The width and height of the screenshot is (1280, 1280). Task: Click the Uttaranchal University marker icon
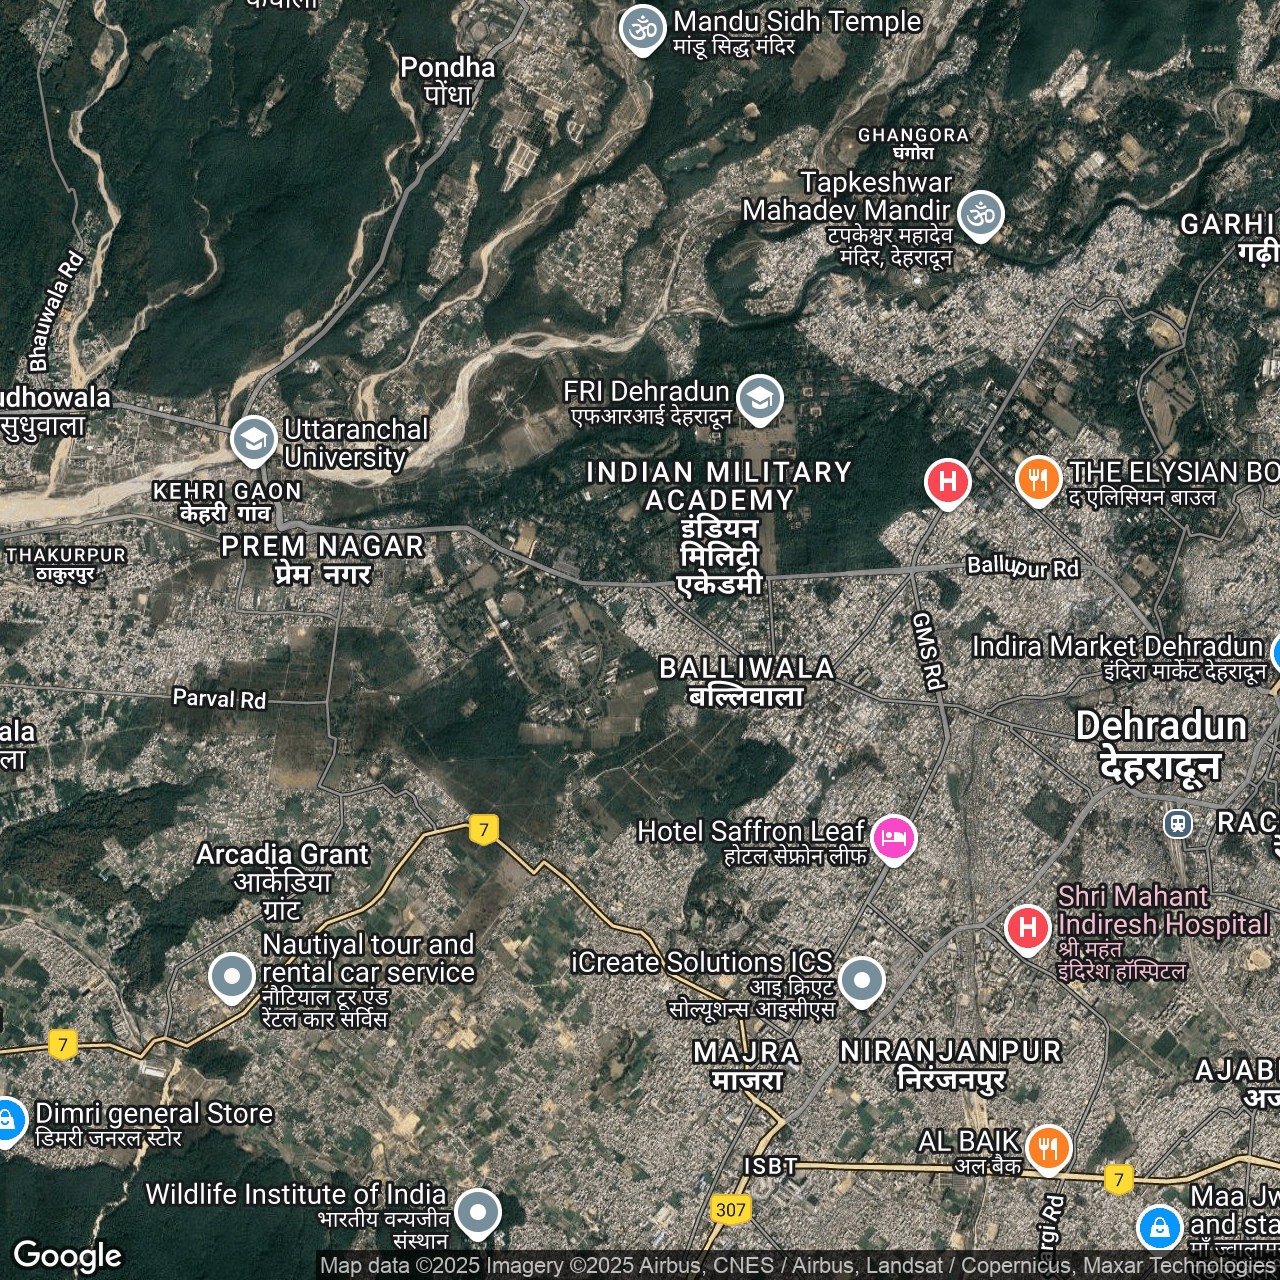point(254,439)
